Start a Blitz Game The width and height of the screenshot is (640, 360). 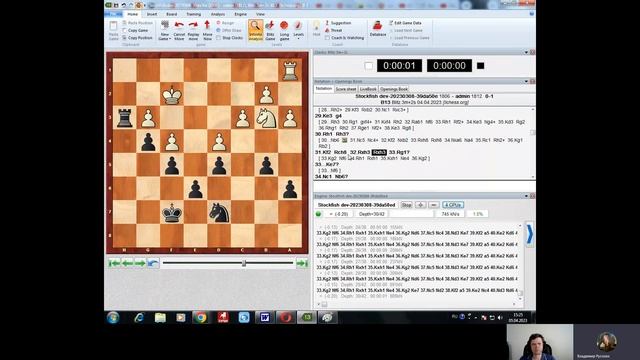pyautogui.click(x=270, y=30)
